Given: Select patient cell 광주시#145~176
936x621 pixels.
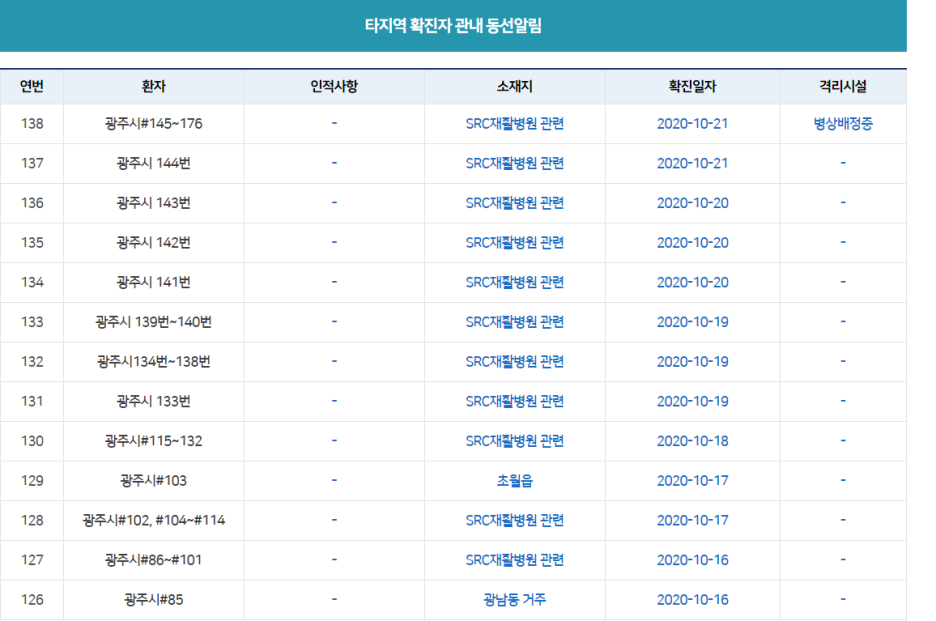Looking at the screenshot, I should tap(153, 124).
